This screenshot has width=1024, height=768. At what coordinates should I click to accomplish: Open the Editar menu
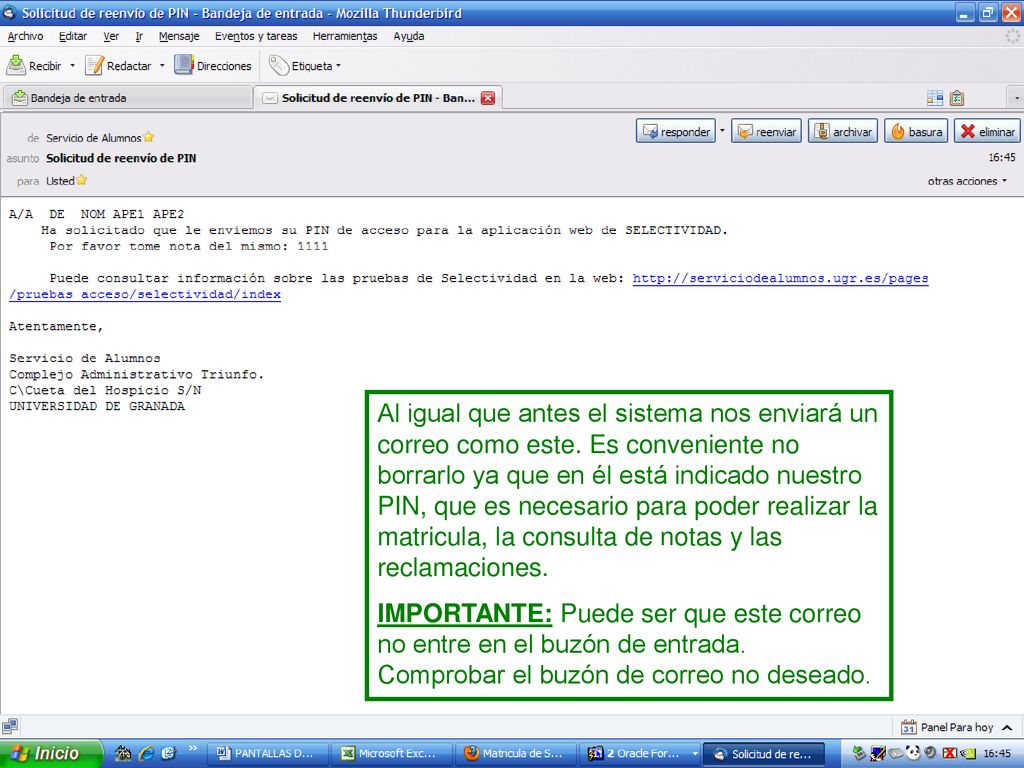coord(72,36)
